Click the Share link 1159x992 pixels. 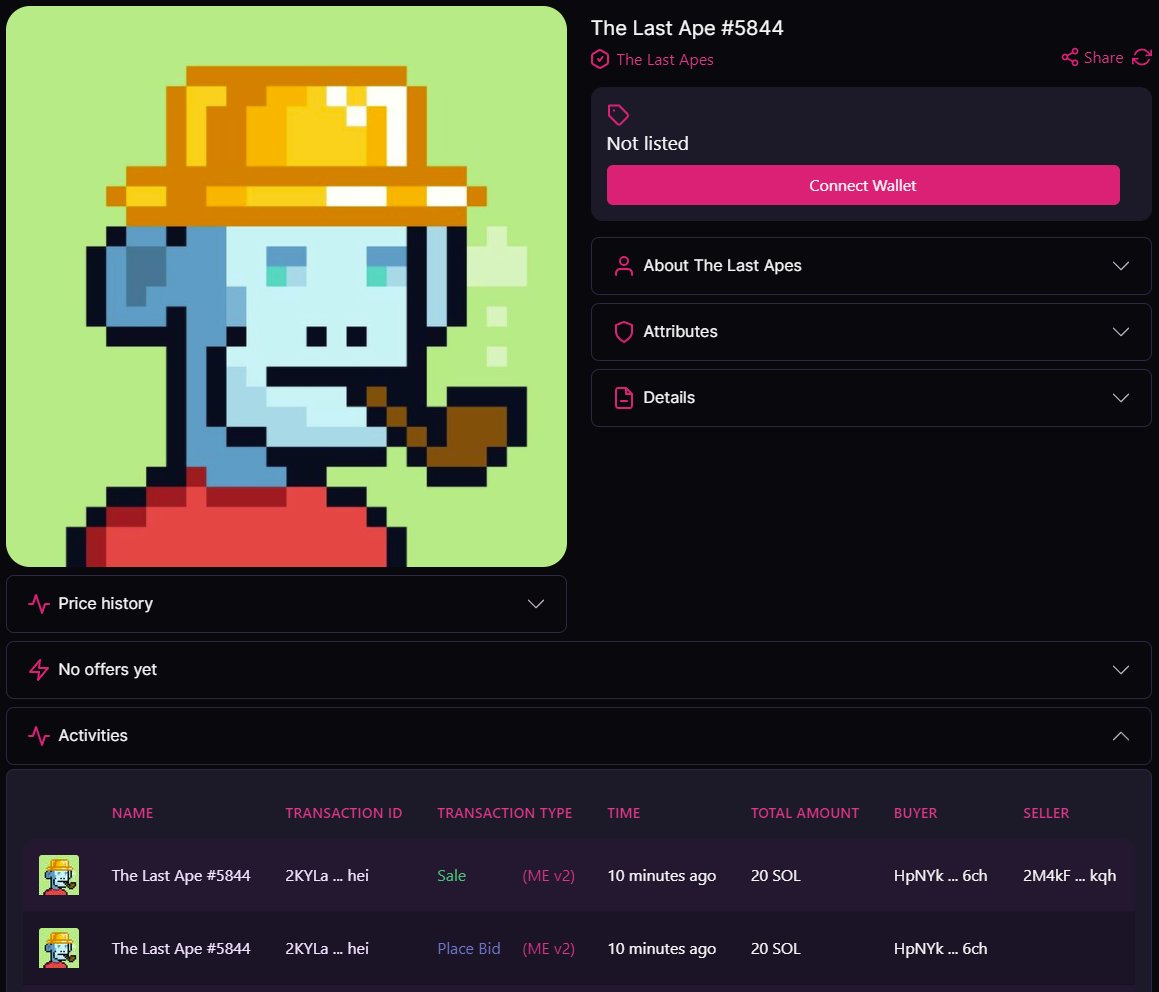pyautogui.click(x=1103, y=58)
